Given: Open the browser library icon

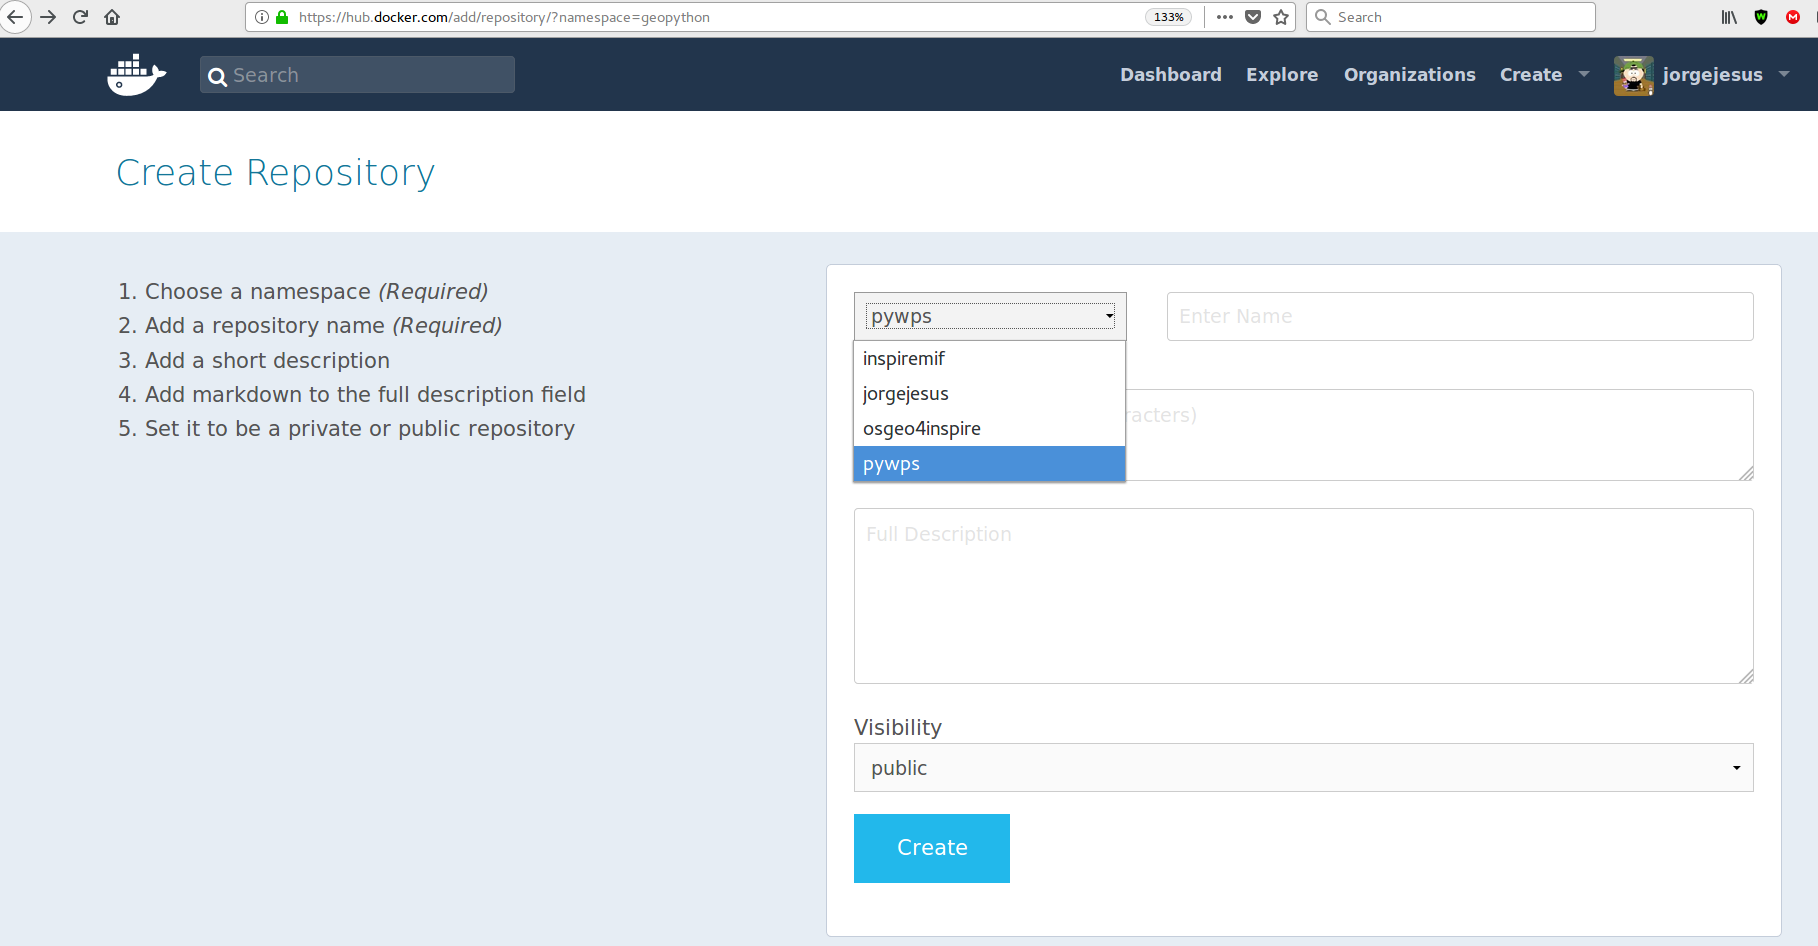Looking at the screenshot, I should tap(1729, 17).
